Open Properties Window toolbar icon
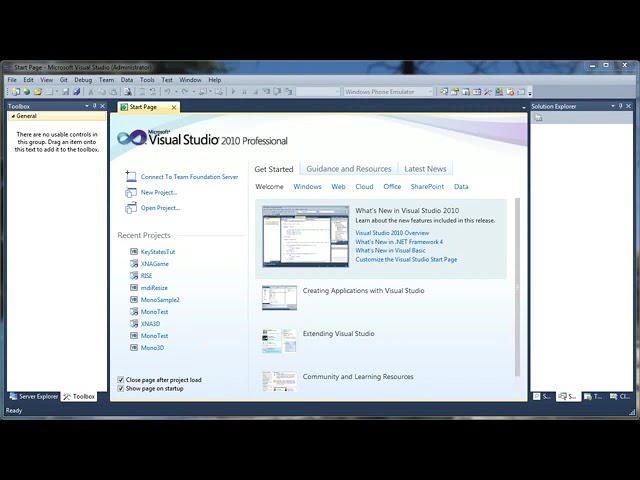 point(455,92)
